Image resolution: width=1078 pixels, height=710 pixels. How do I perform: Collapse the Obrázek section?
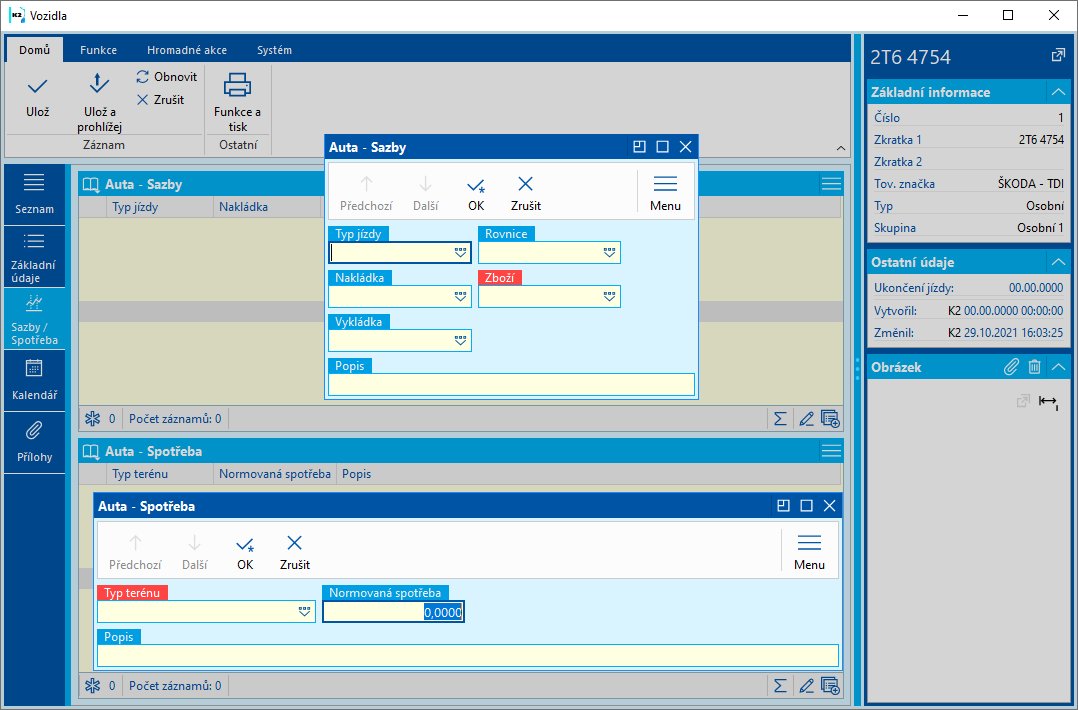(x=1057, y=367)
